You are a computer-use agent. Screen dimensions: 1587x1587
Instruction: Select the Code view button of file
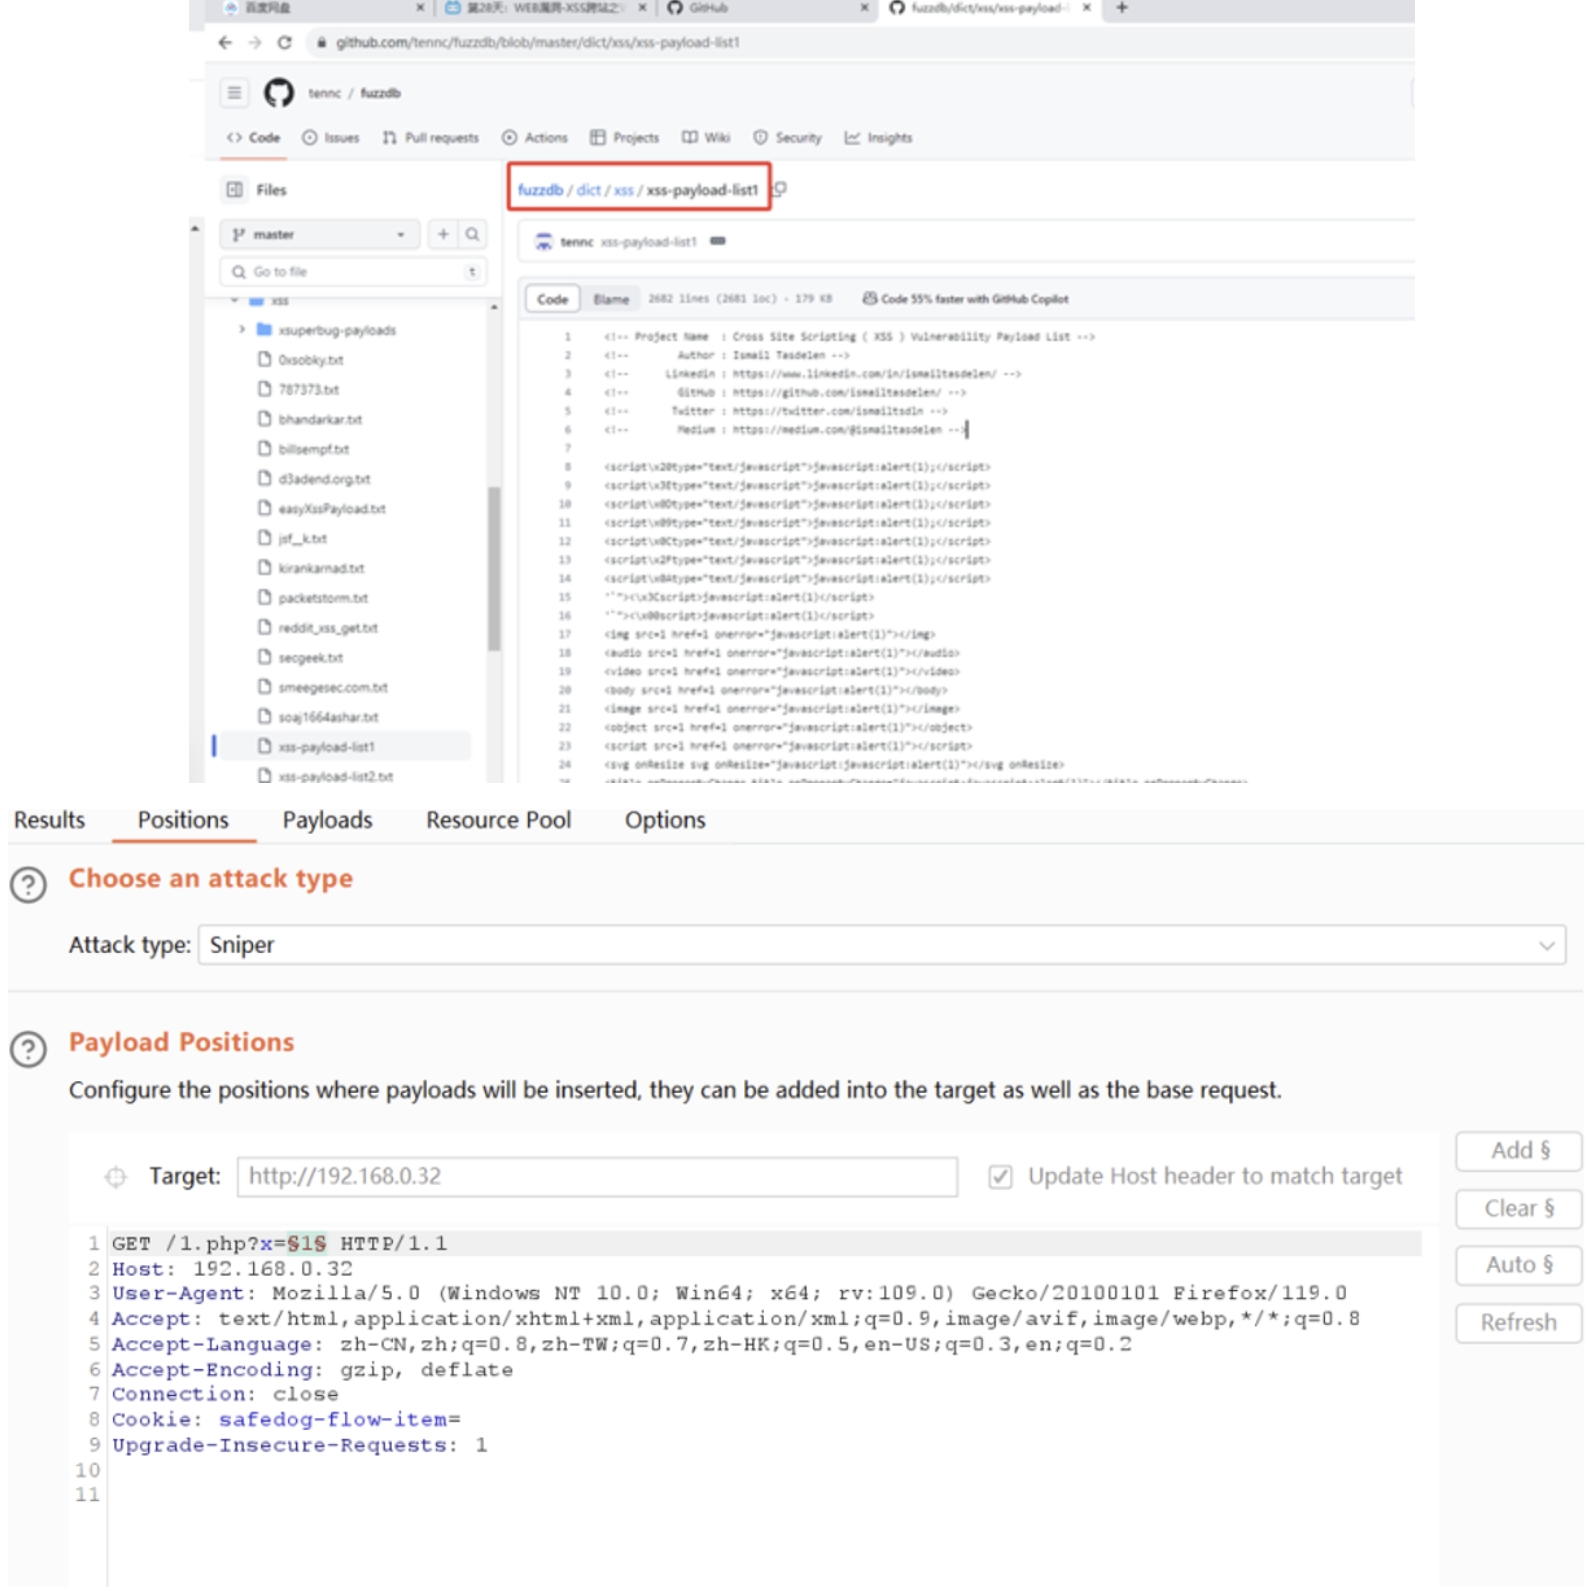tap(552, 299)
